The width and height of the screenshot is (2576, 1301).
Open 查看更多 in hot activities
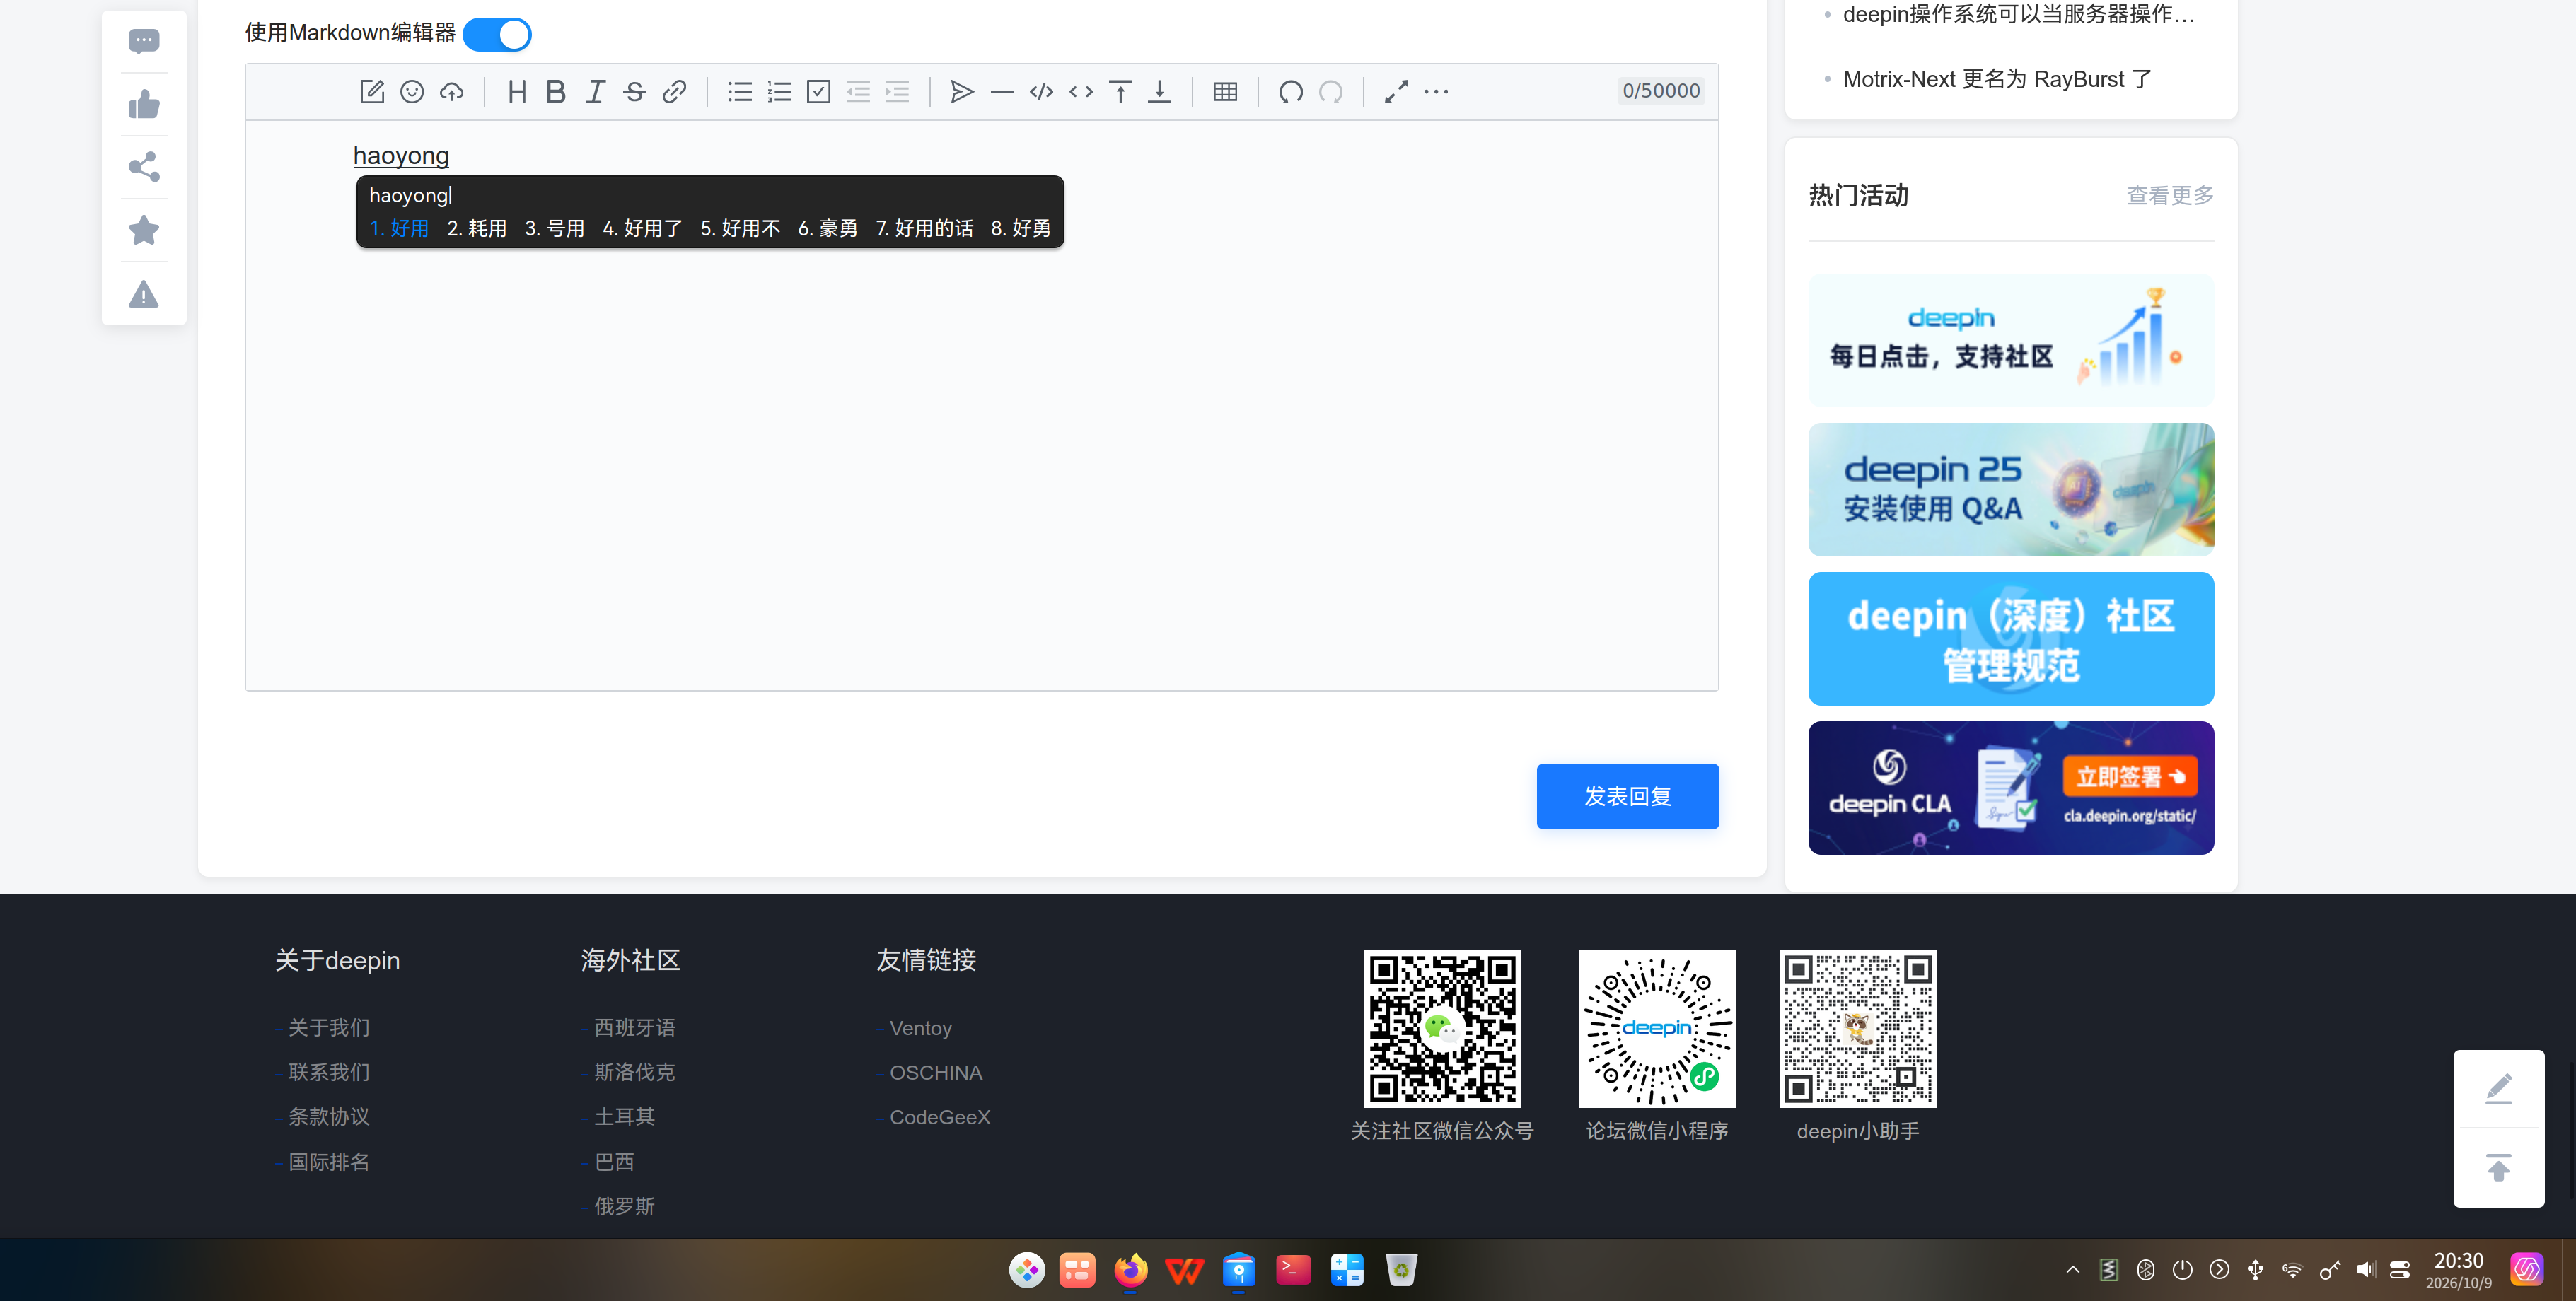point(2170,195)
